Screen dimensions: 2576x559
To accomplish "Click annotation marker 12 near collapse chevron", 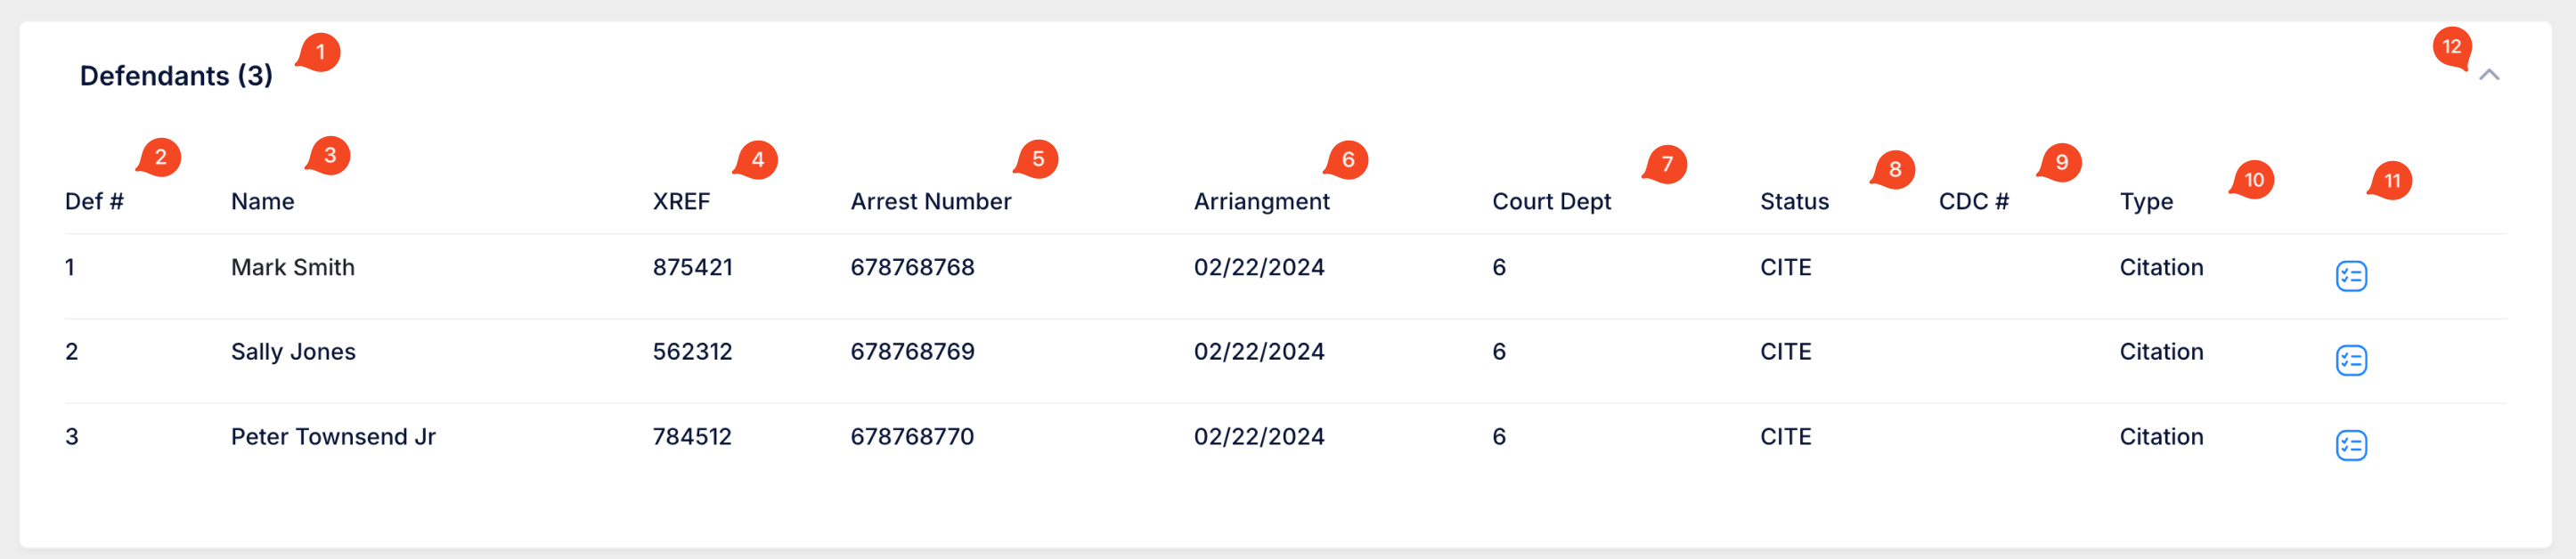I will coord(2452,48).
